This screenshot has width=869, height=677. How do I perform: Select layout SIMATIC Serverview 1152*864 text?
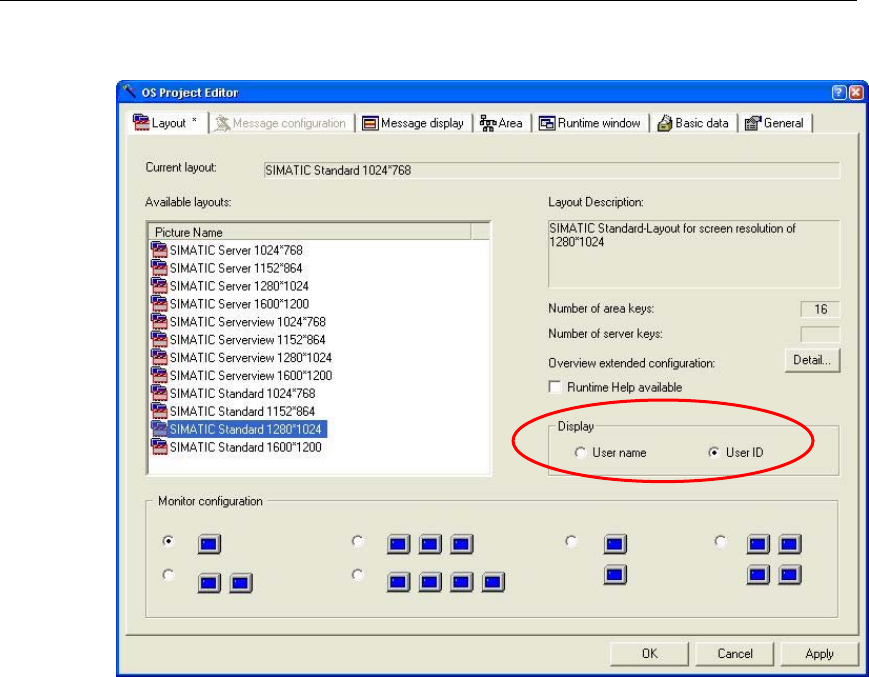248,340
